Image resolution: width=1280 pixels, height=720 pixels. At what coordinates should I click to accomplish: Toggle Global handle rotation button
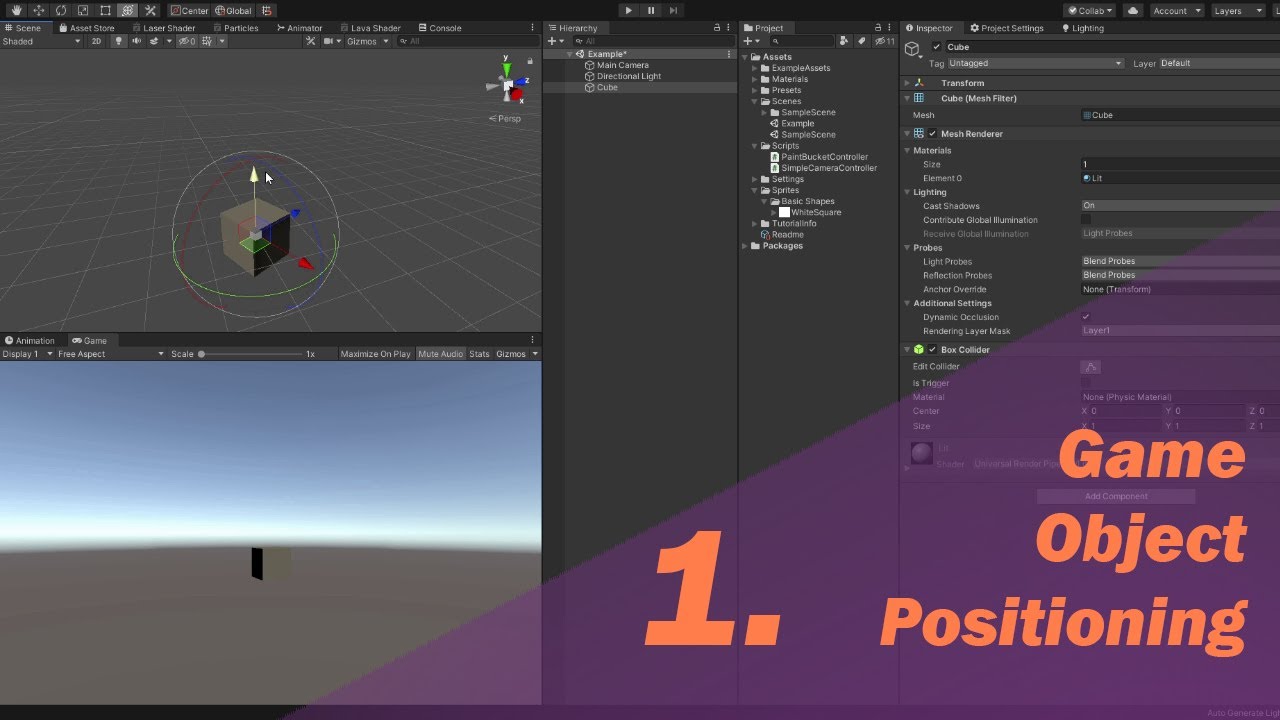coord(233,10)
